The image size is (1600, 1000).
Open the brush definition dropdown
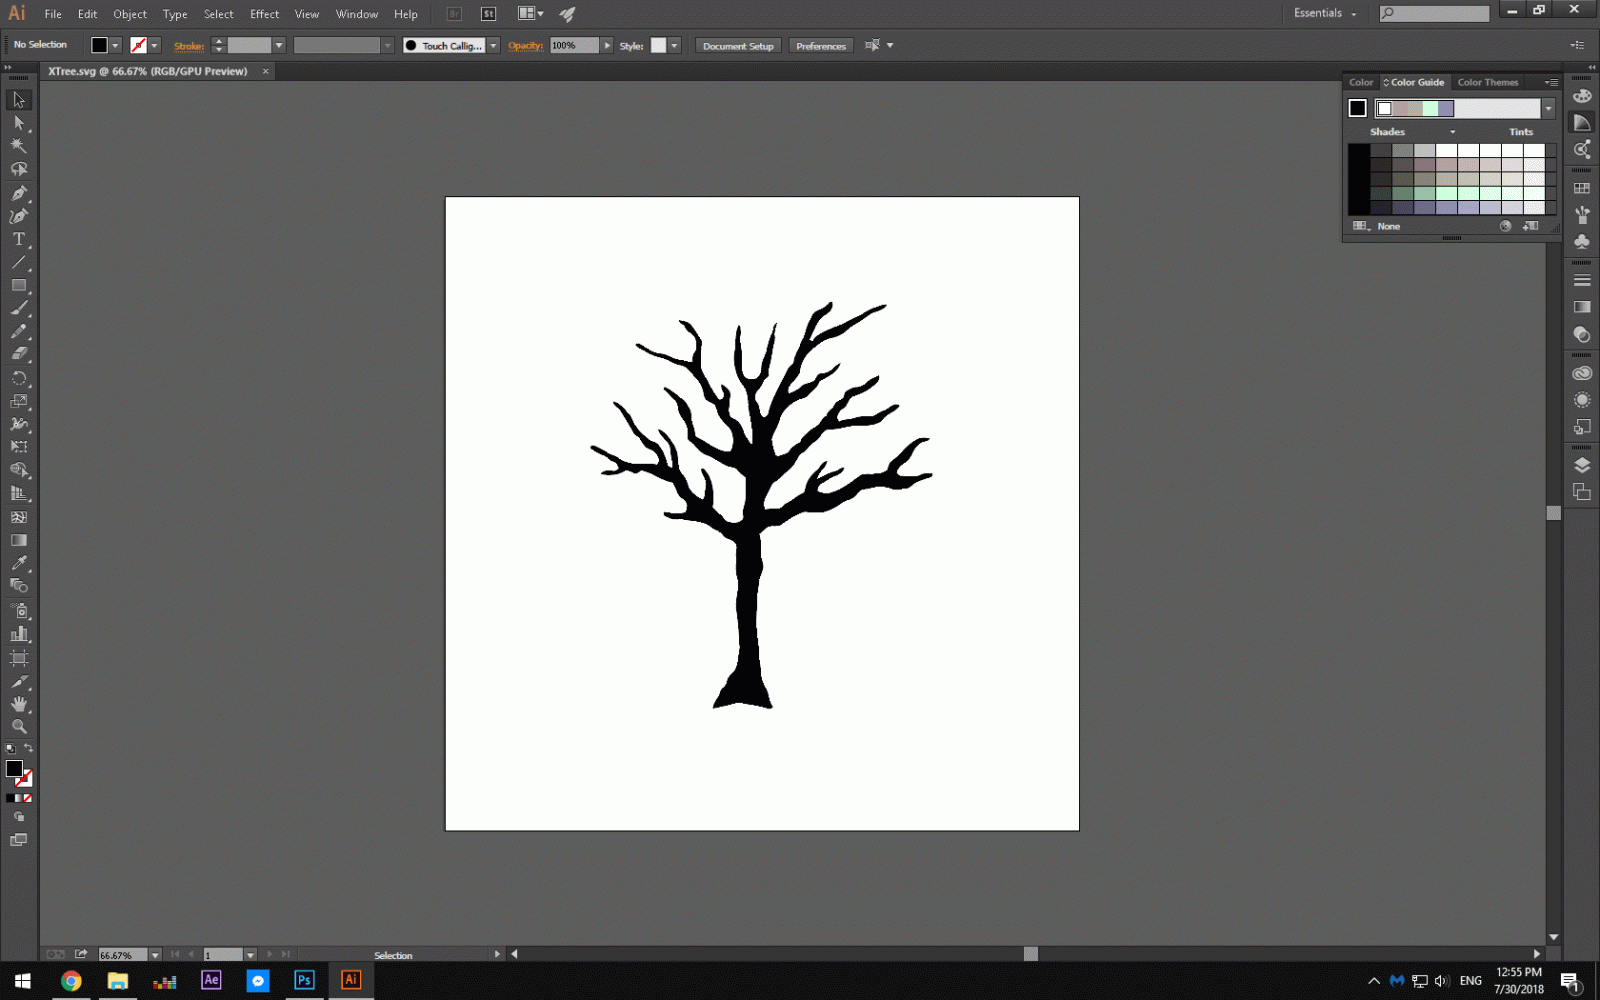click(493, 45)
